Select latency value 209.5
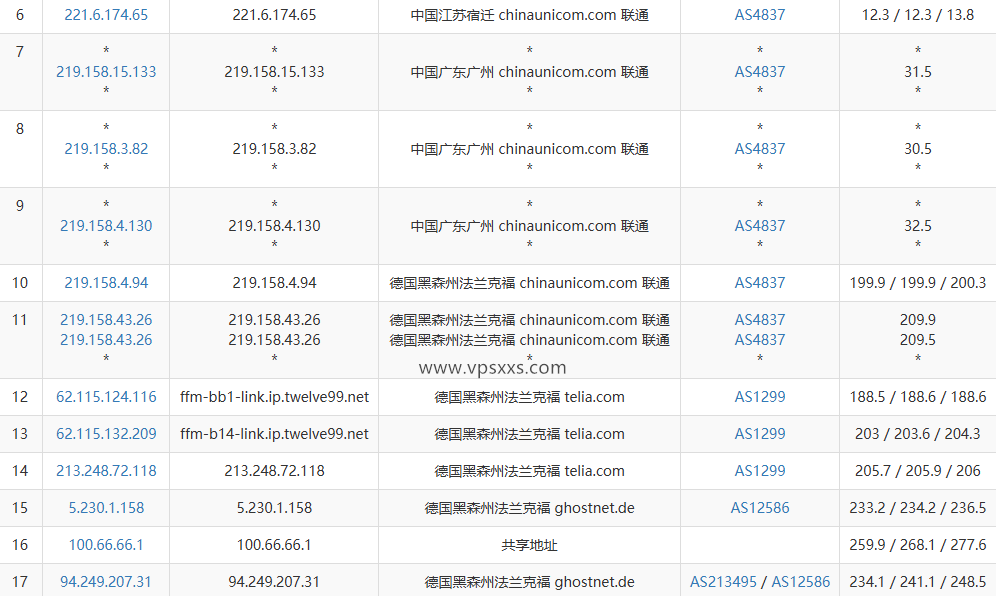The image size is (996, 596). click(x=918, y=340)
